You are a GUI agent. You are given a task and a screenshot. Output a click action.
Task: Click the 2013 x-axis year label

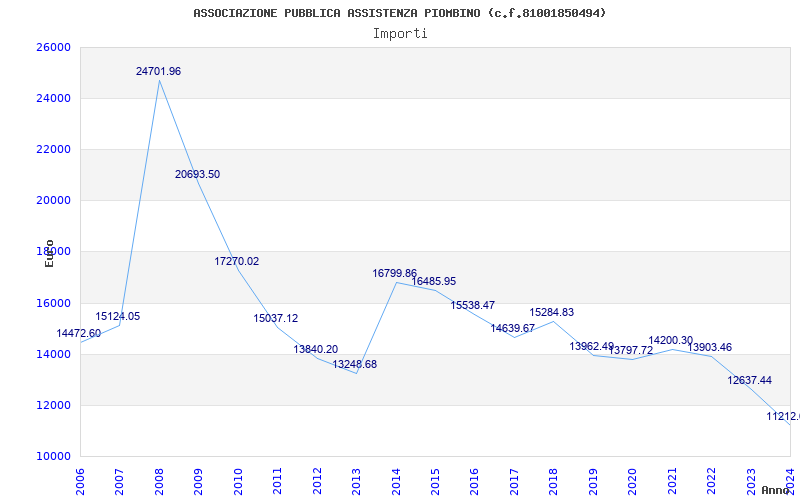356,482
